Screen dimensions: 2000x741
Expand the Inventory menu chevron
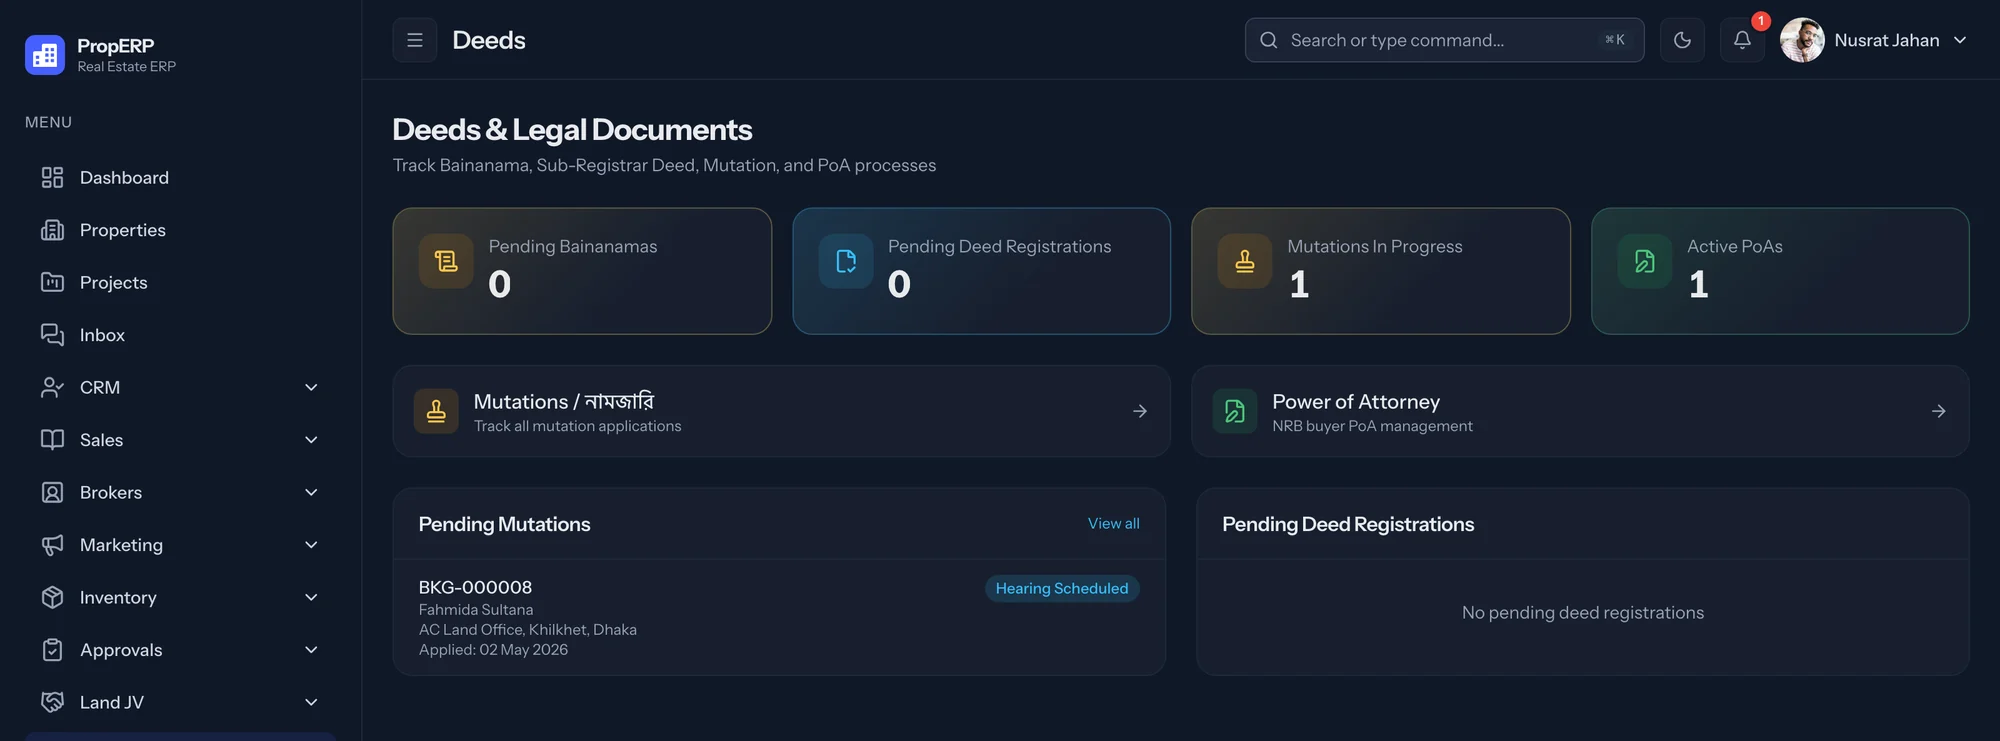311,597
